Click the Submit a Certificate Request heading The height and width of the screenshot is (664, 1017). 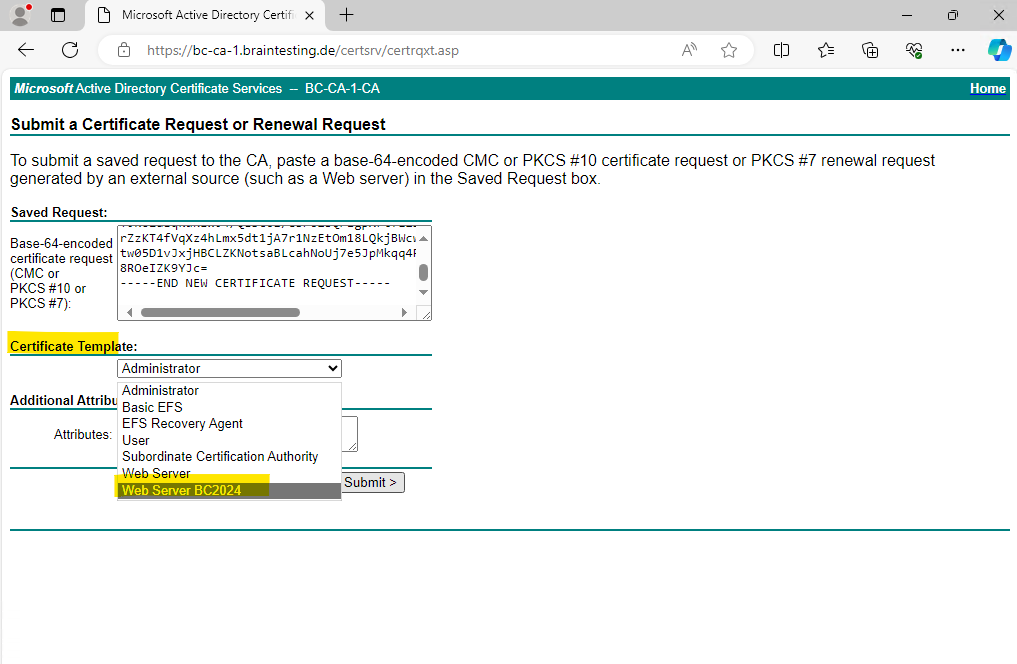pyautogui.click(x=198, y=124)
